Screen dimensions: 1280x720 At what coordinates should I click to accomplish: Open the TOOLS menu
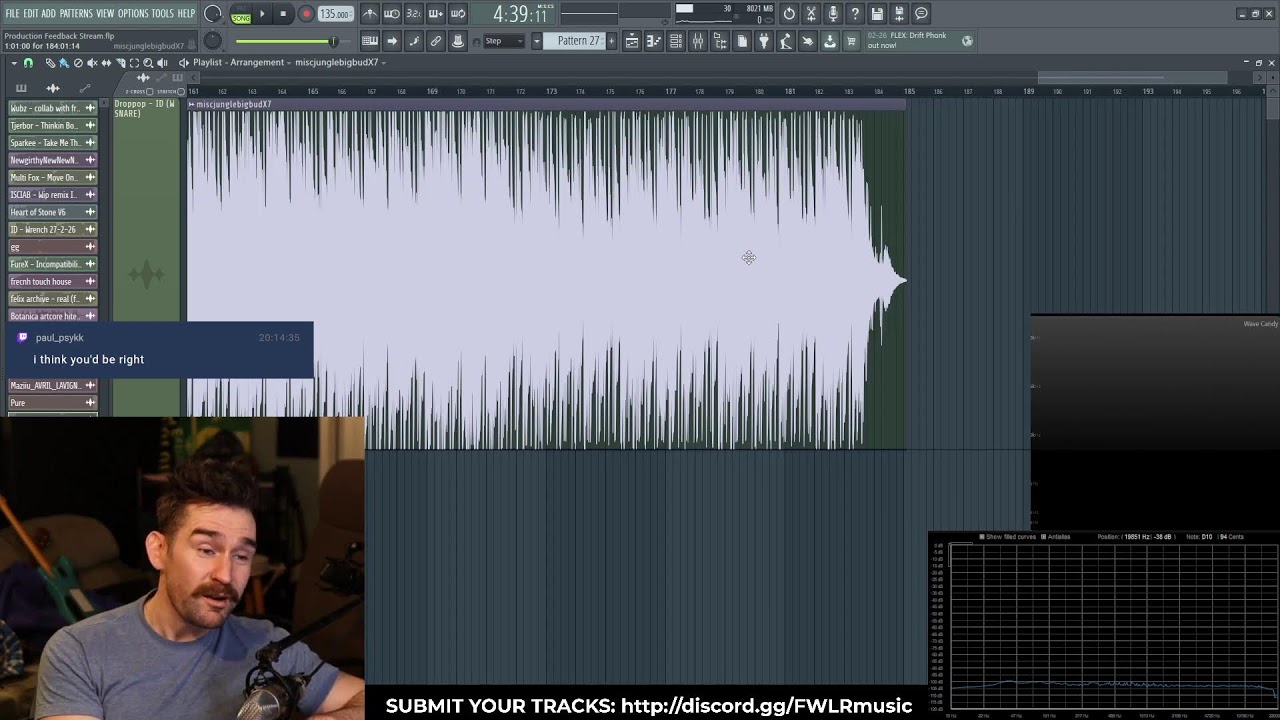162,13
